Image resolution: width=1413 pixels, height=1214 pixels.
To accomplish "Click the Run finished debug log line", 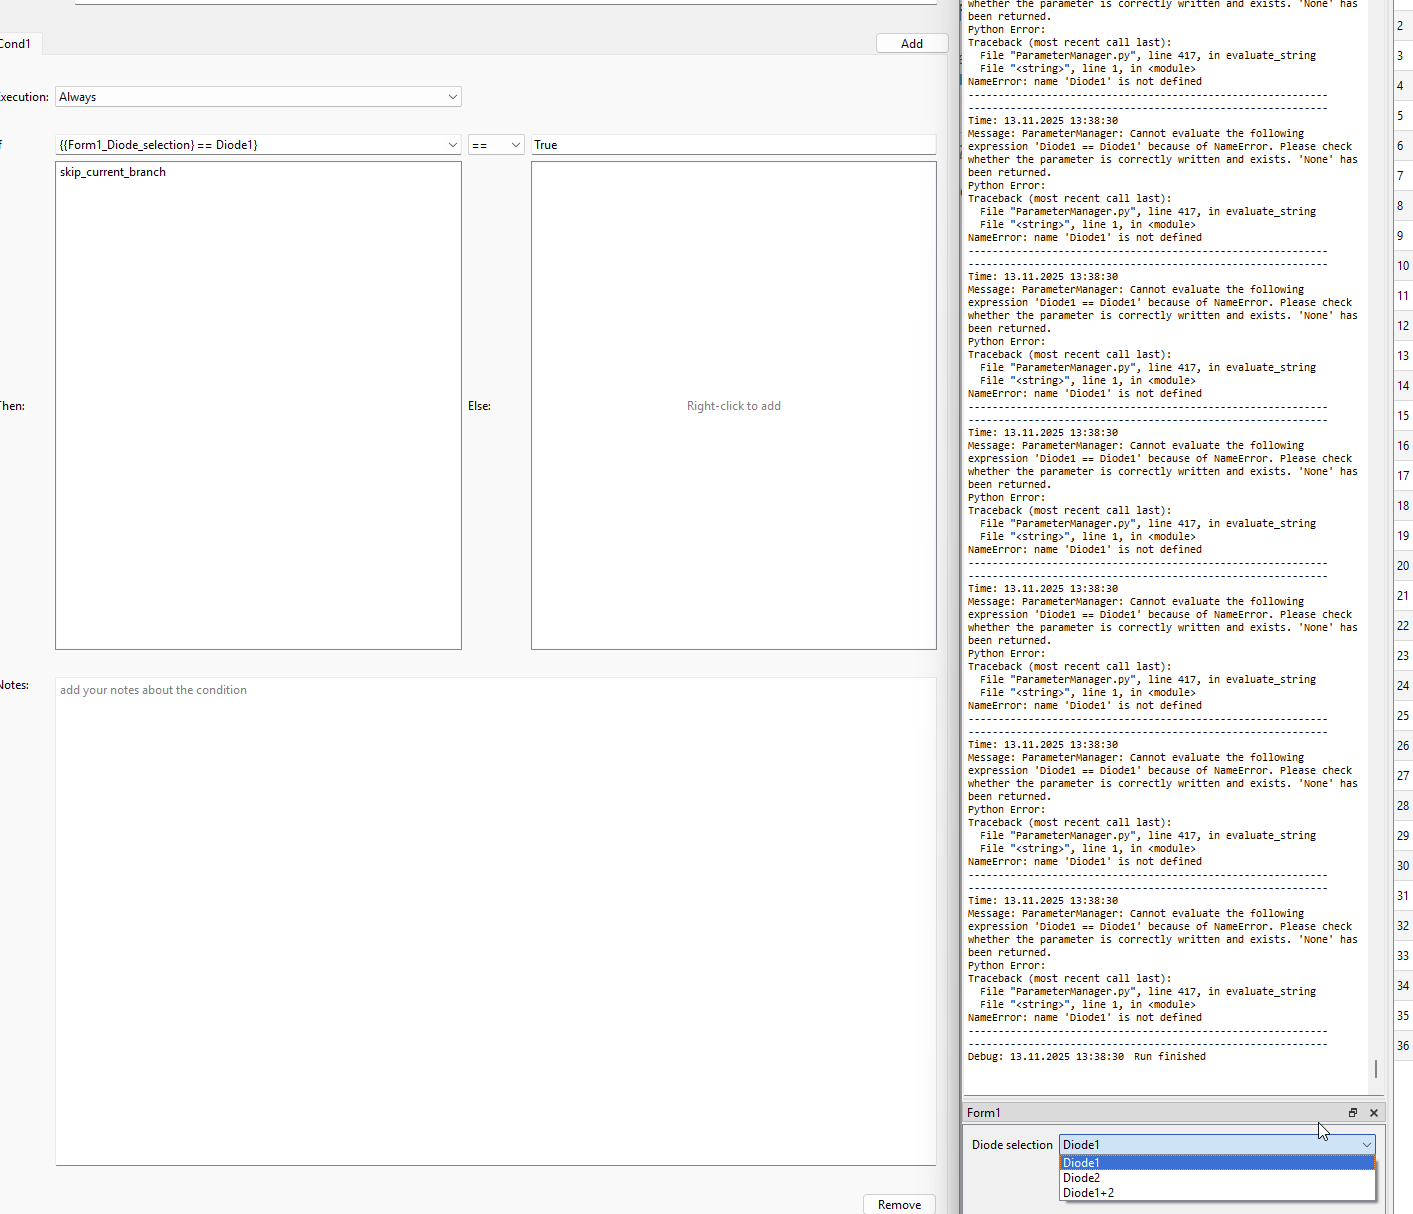I will pos(1087,1057).
